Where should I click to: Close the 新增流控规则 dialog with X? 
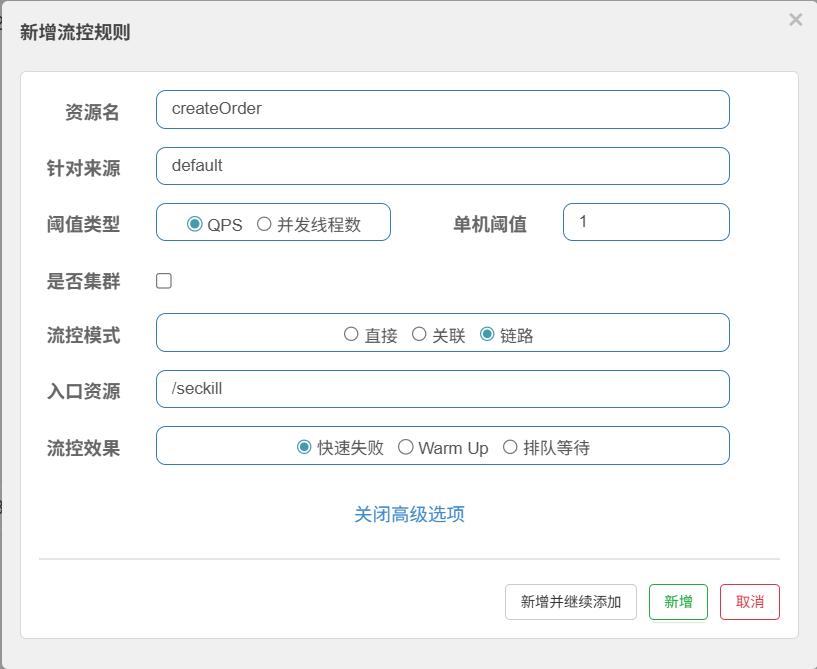(795, 20)
